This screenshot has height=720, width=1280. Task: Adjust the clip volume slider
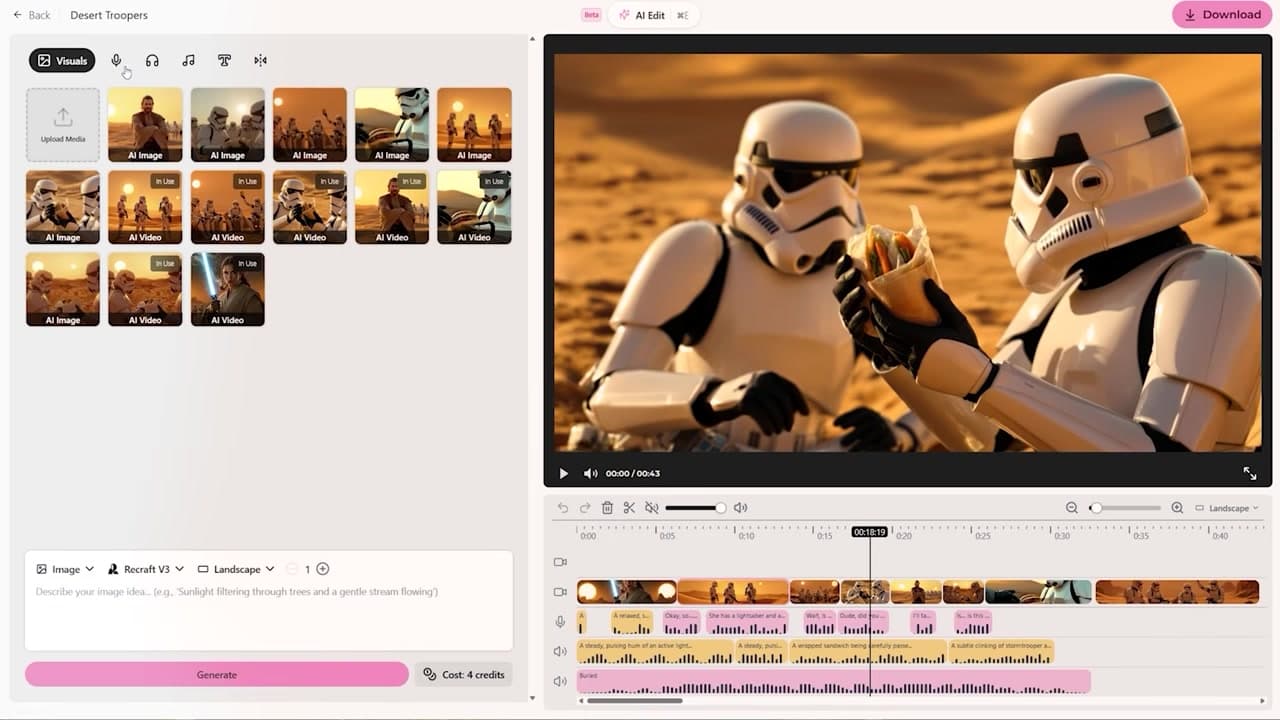tap(696, 508)
